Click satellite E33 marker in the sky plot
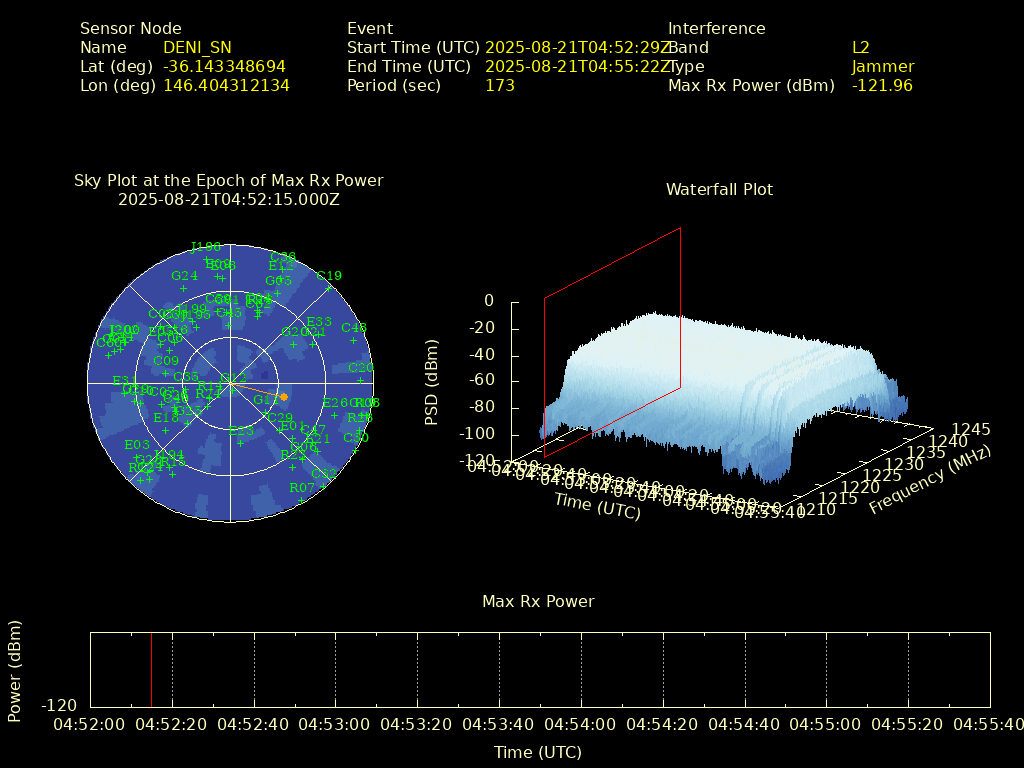Image resolution: width=1024 pixels, height=768 pixels. point(318,334)
